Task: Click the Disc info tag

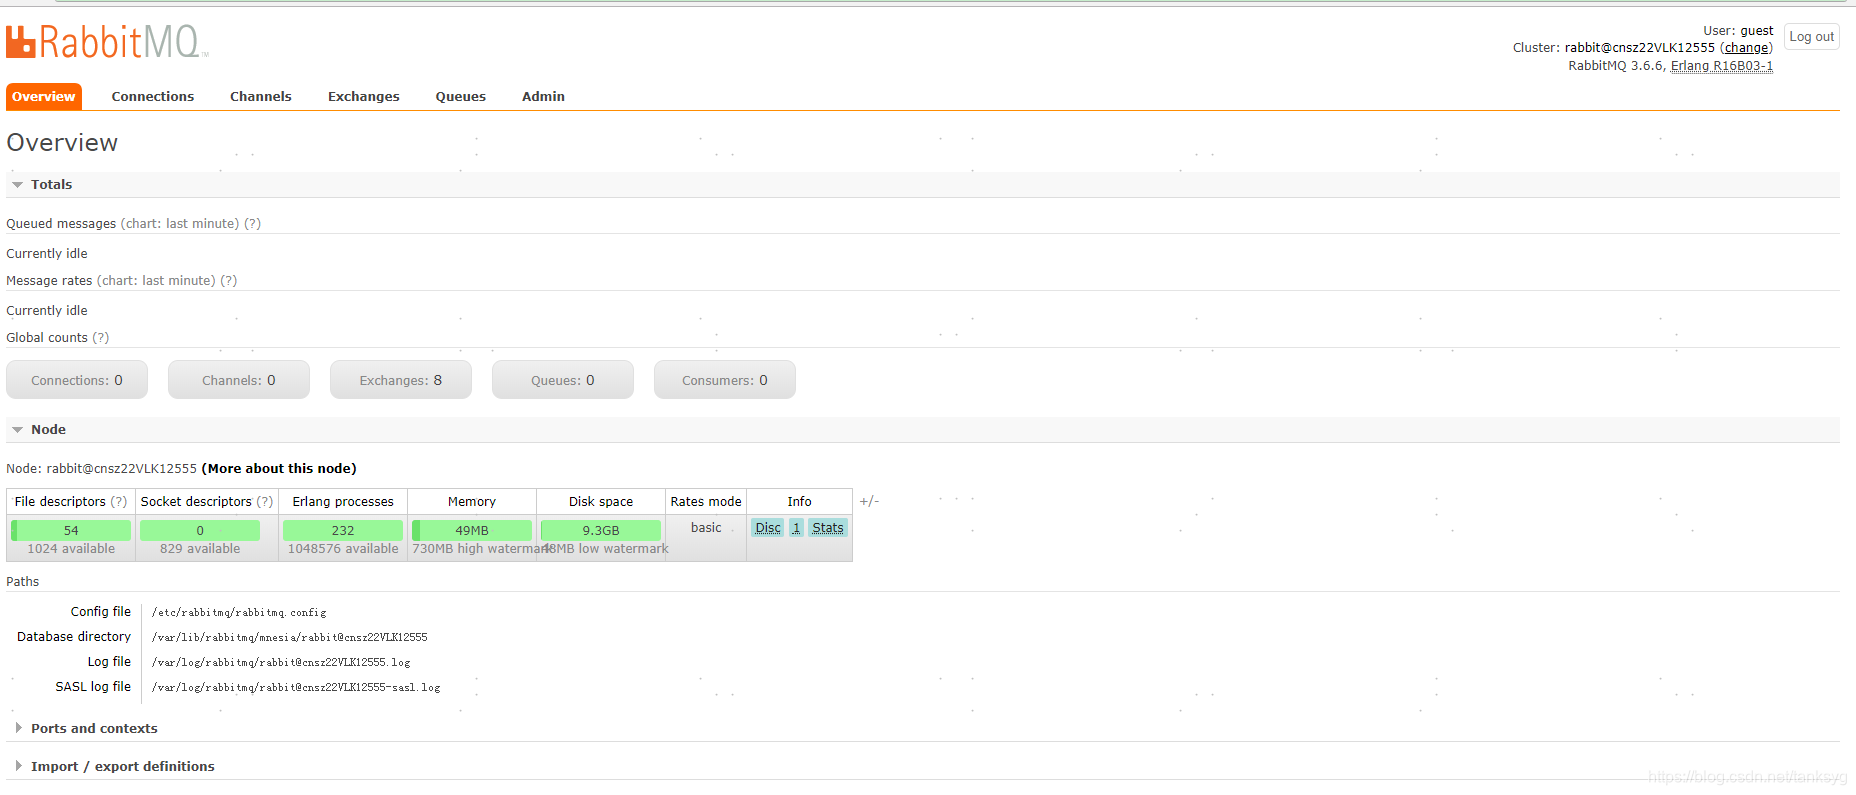Action: [x=768, y=528]
